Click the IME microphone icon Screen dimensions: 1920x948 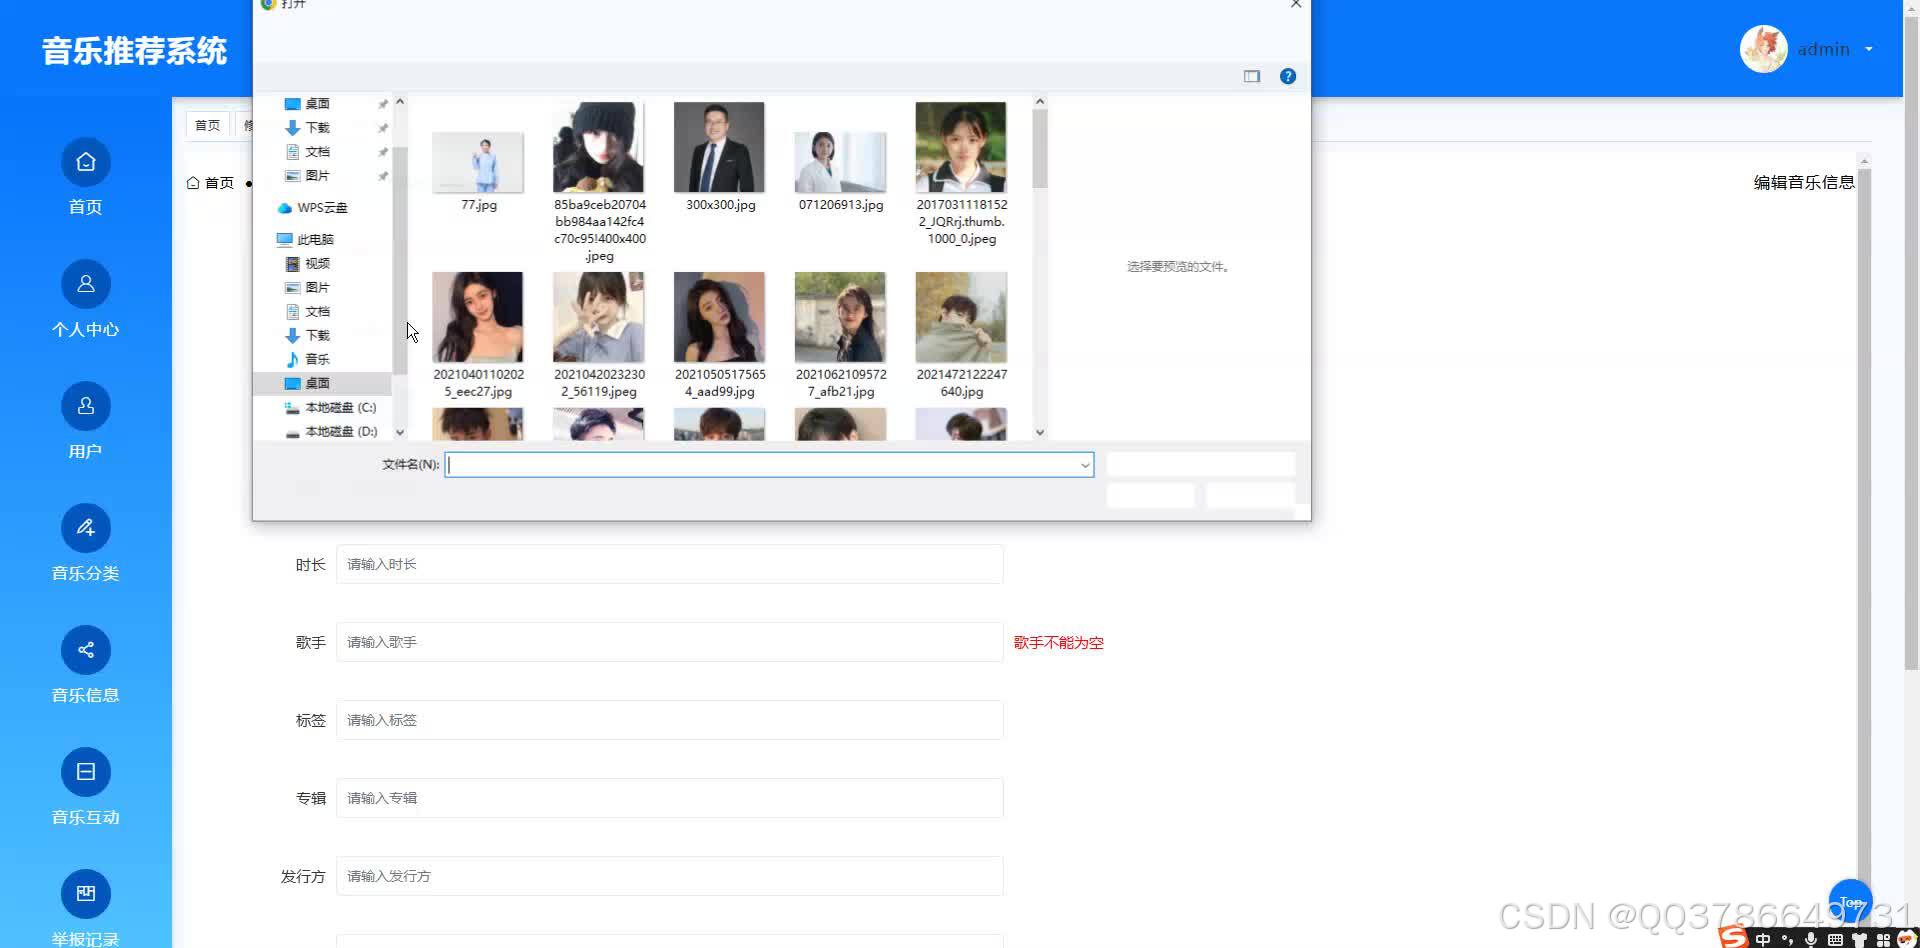pyautogui.click(x=1811, y=939)
